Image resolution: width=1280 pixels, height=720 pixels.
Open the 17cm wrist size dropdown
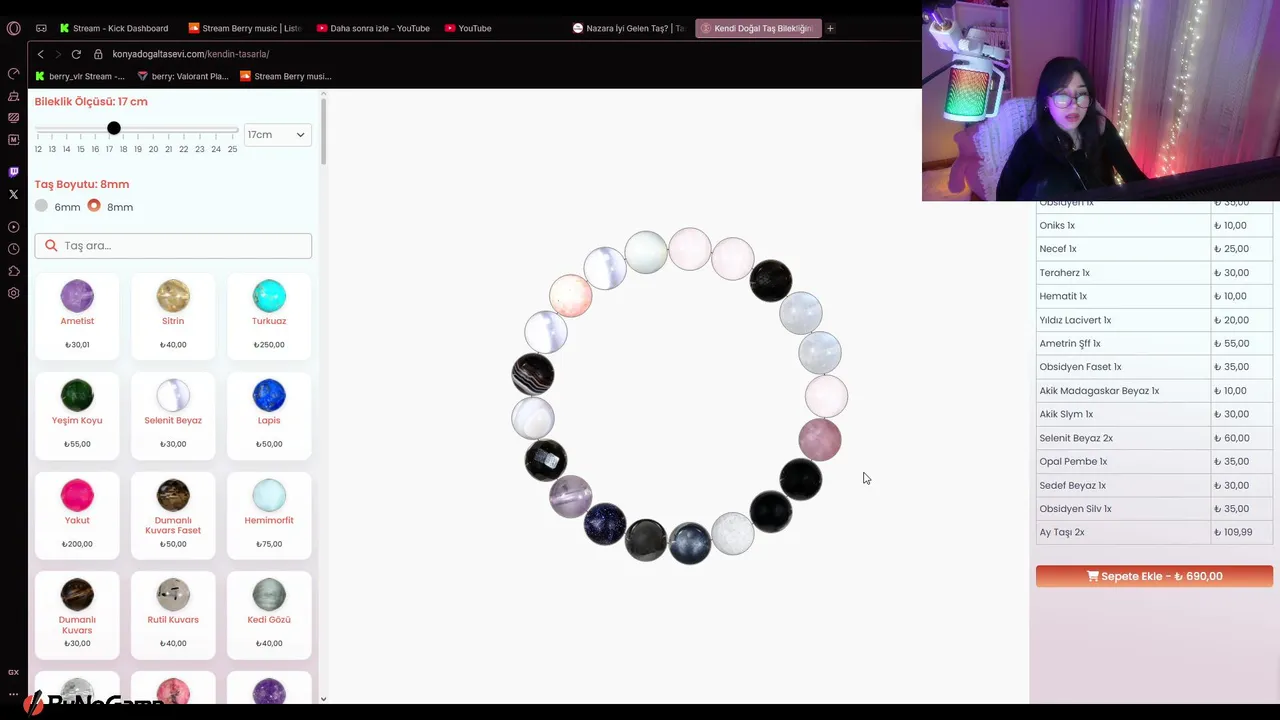click(277, 134)
